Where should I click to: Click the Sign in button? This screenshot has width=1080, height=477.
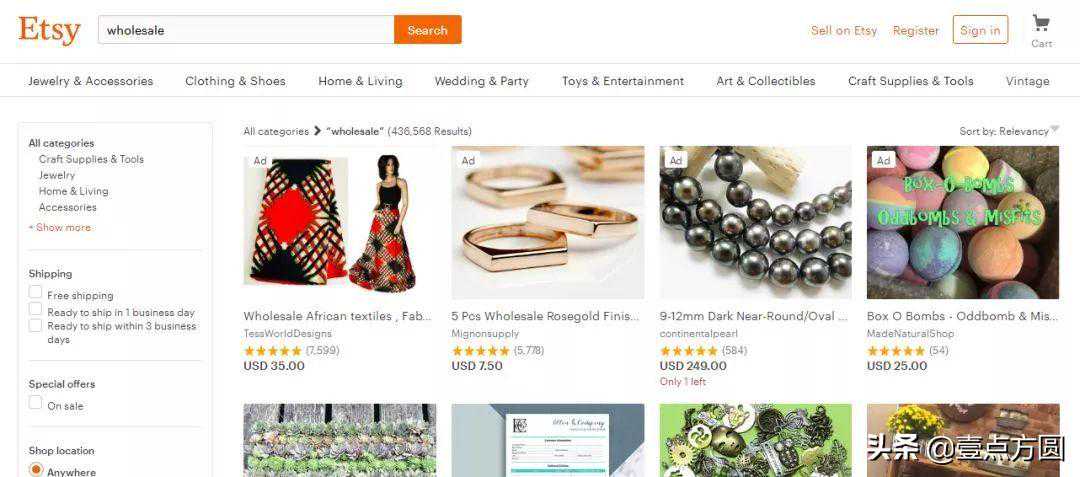(x=980, y=30)
